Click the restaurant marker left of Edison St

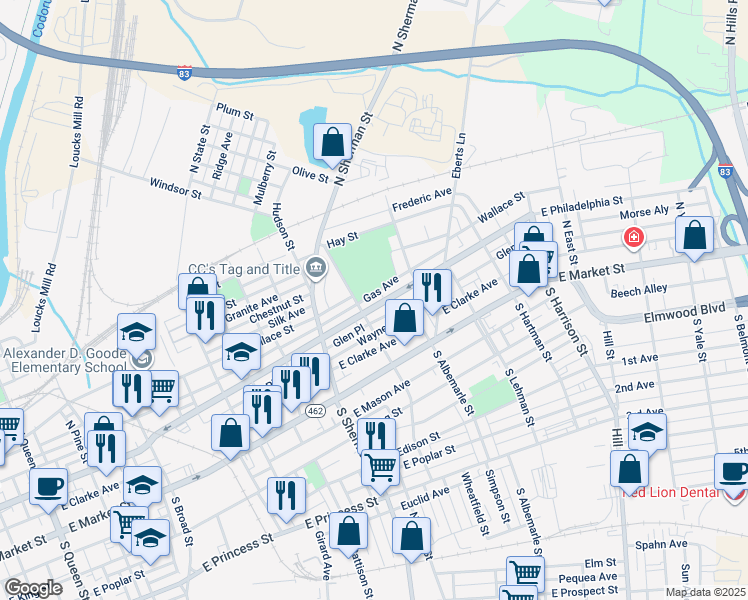click(x=376, y=435)
